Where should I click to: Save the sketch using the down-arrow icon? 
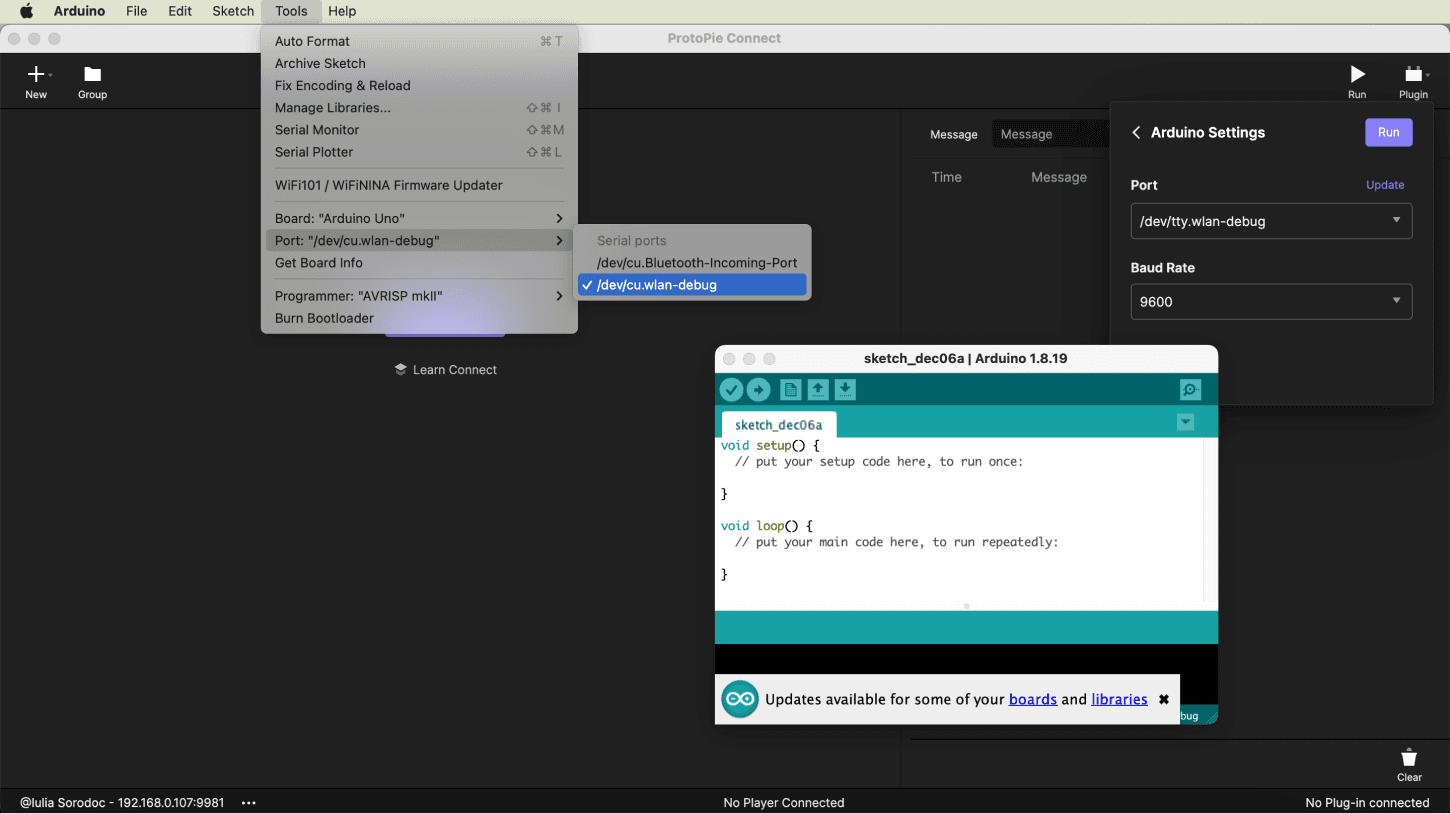(x=845, y=389)
